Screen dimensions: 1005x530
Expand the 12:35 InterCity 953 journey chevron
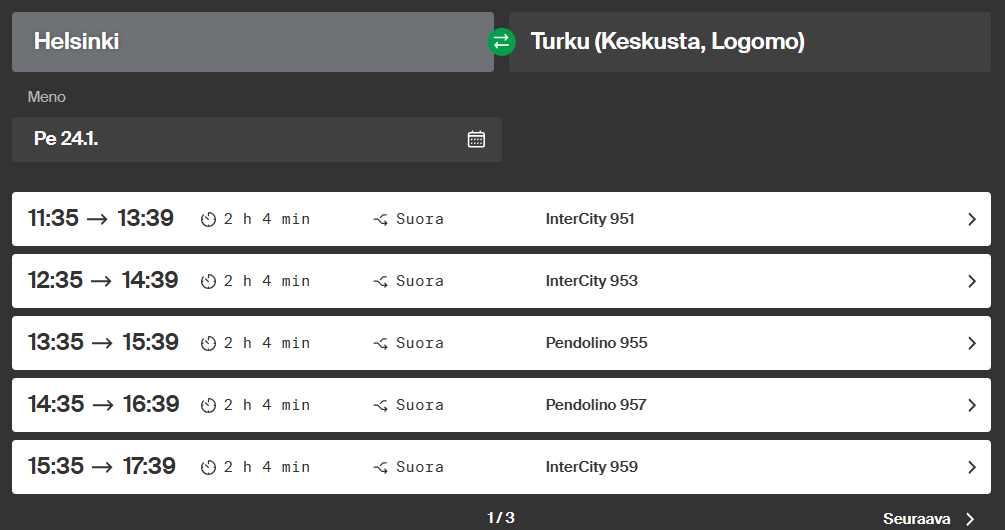point(971,281)
